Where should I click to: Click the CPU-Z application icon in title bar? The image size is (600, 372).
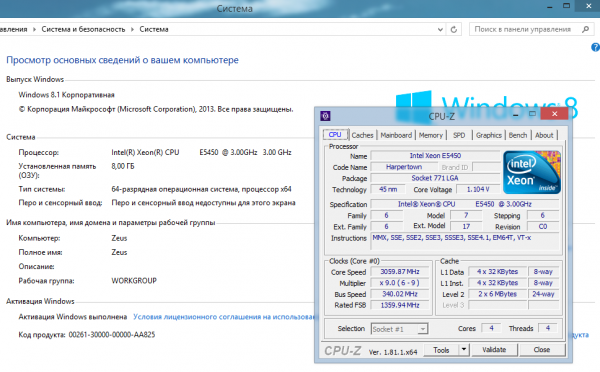coord(325,116)
